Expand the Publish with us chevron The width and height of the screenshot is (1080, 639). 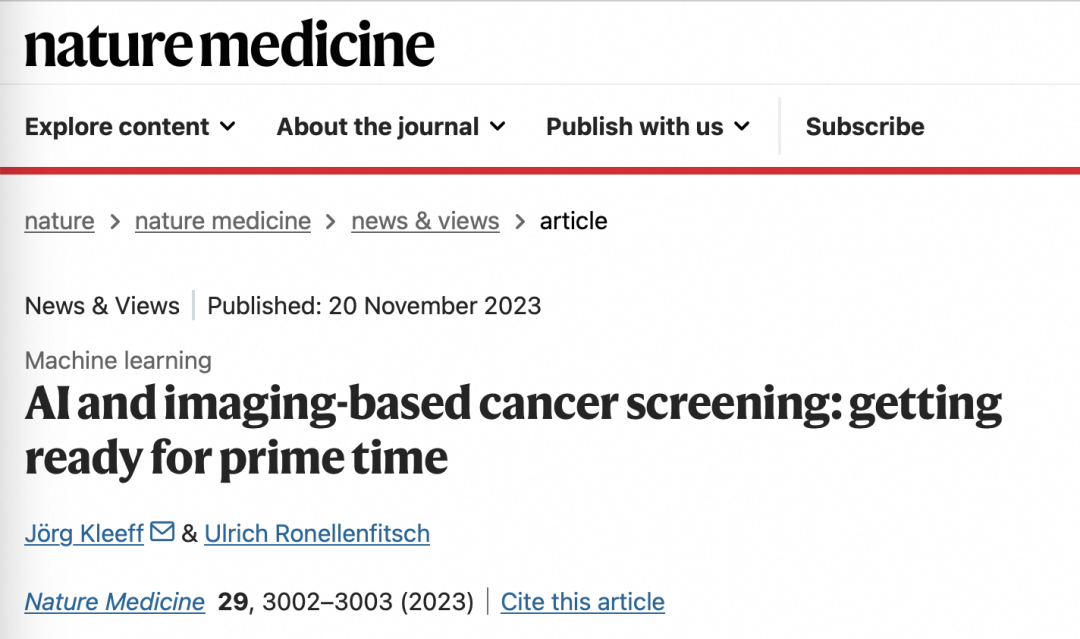[742, 127]
